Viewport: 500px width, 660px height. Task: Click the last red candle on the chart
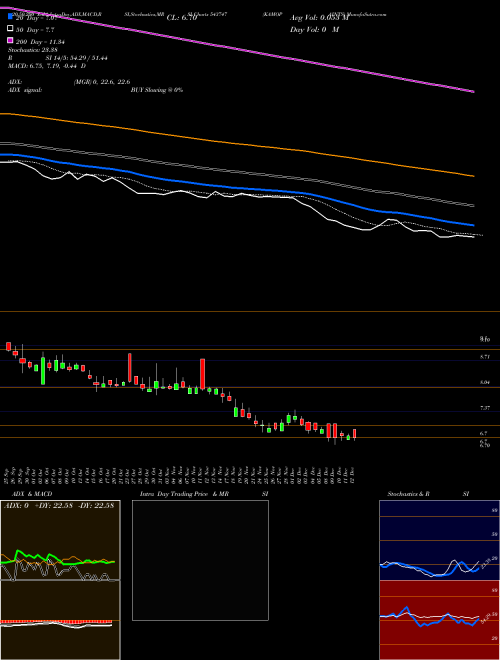point(355,434)
